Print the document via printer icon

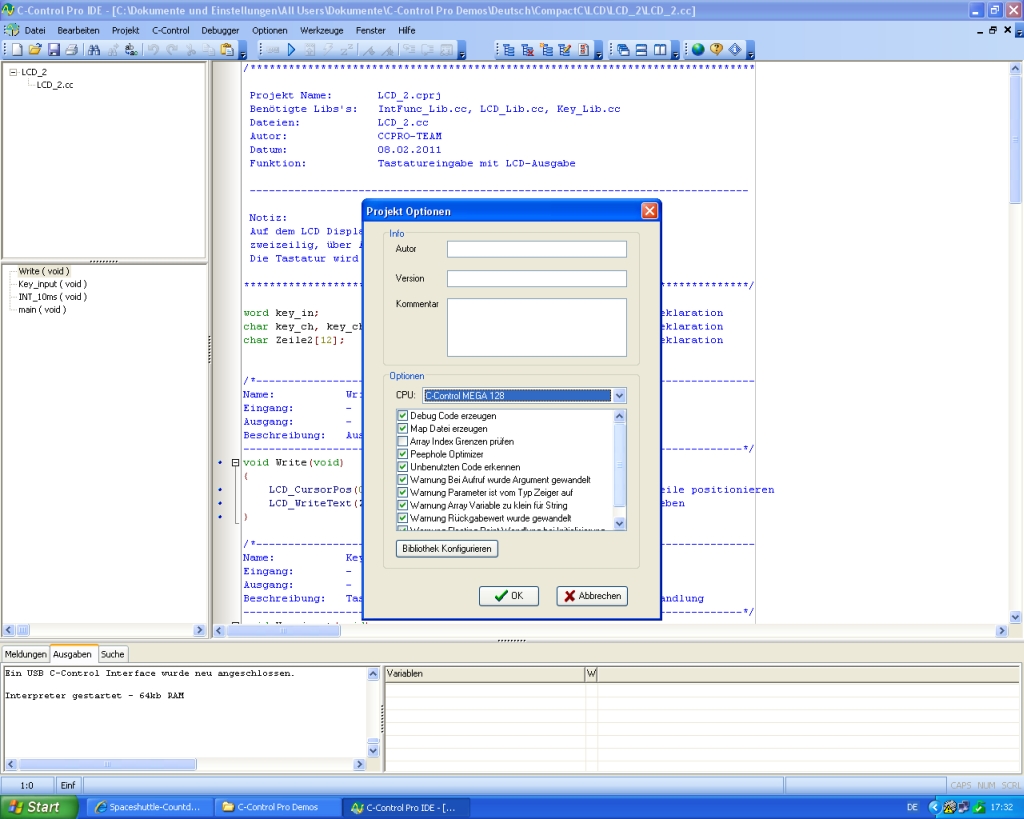(72, 50)
